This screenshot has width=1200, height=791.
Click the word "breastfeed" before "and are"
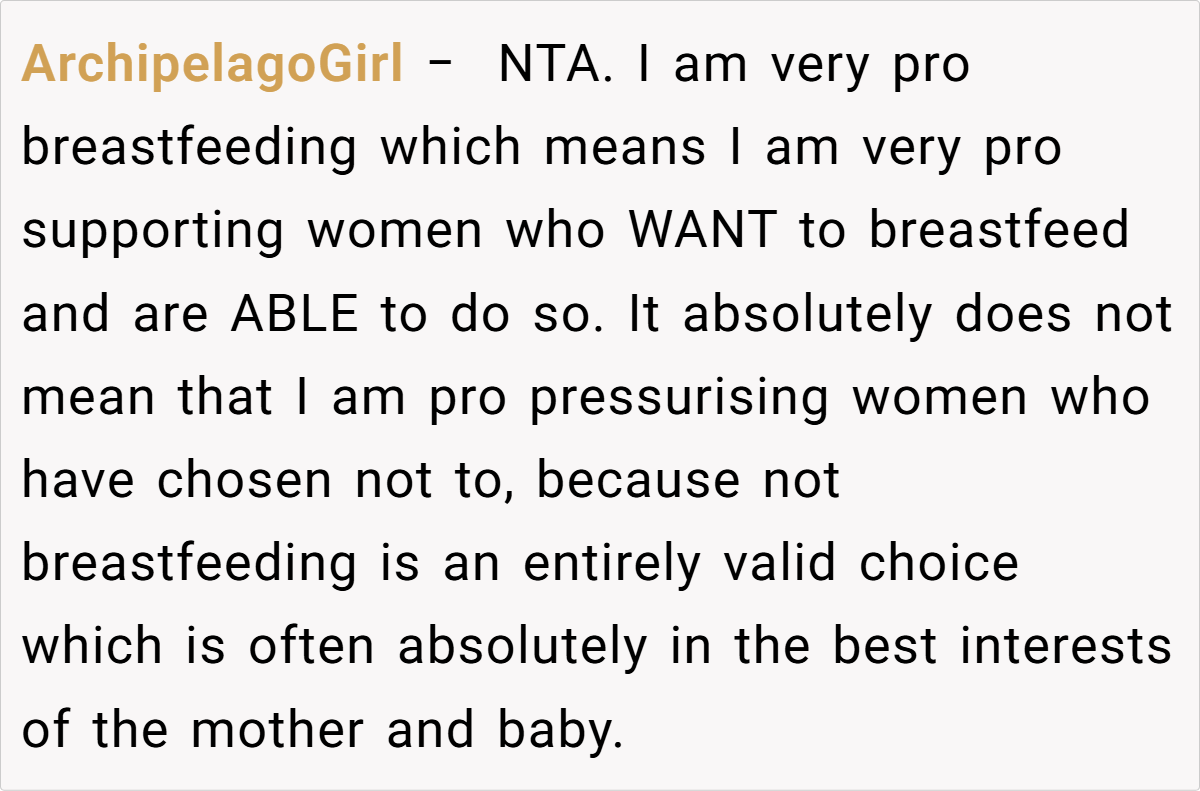click(998, 231)
